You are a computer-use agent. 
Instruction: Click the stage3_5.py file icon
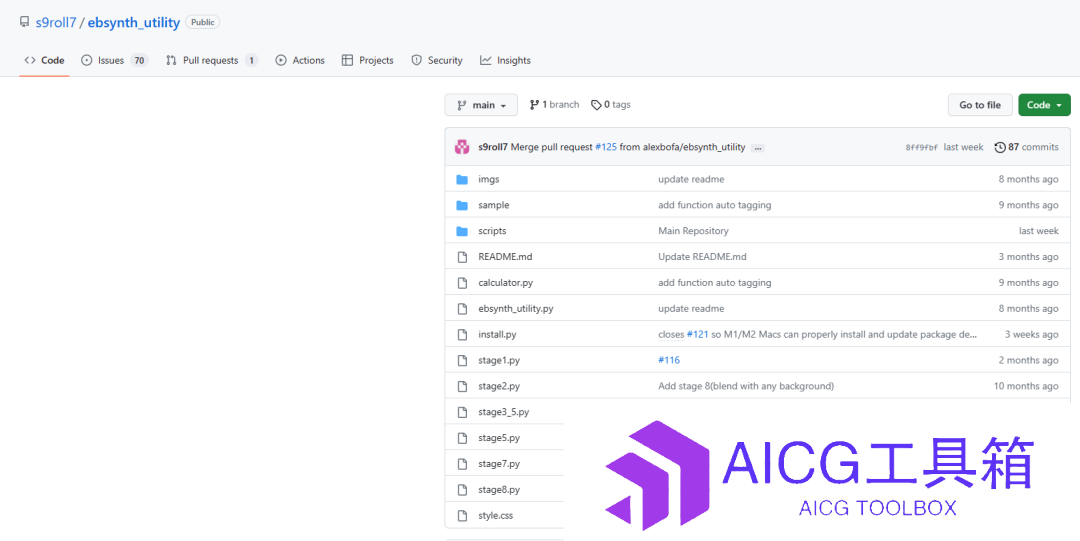point(462,412)
